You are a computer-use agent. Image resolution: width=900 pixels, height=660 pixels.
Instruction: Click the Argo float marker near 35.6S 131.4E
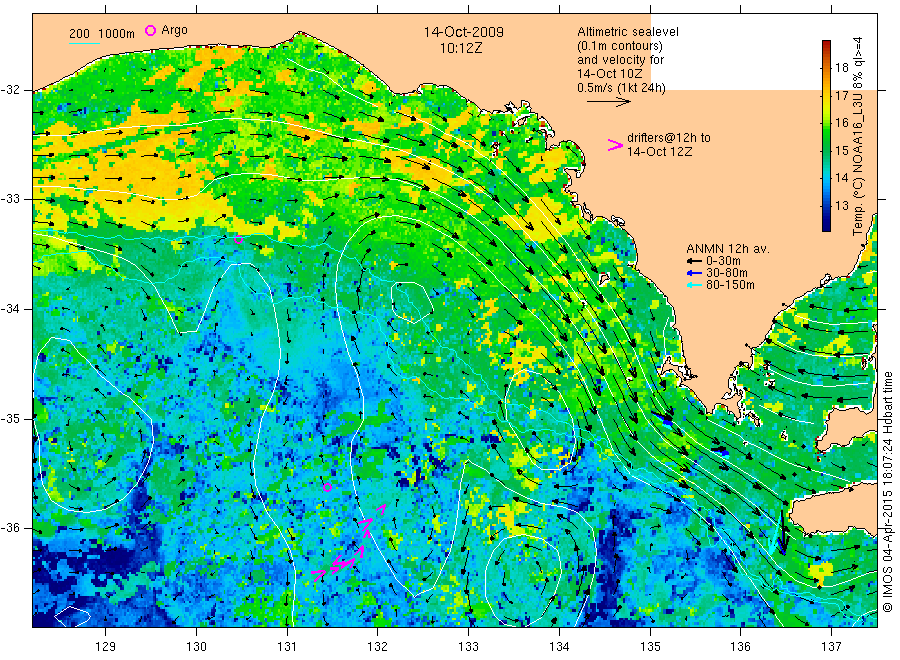327,487
